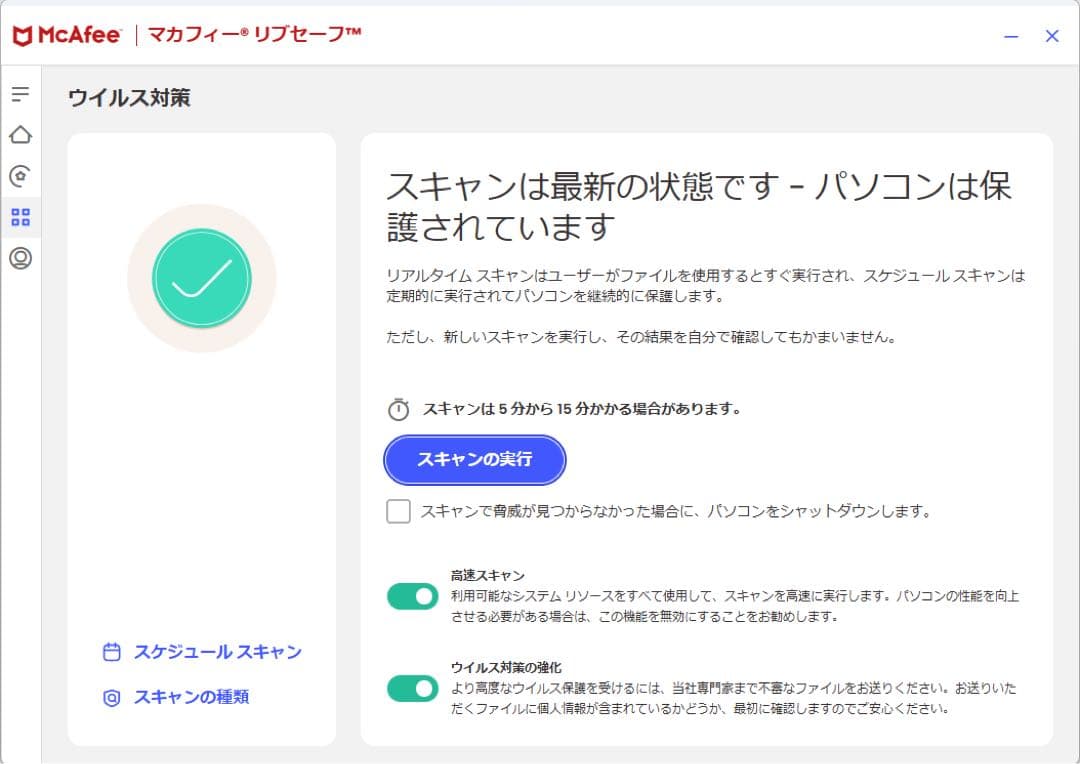The height and width of the screenshot is (764, 1080).
Task: Click the timer icon next to the scan duration note
Action: [x=398, y=408]
